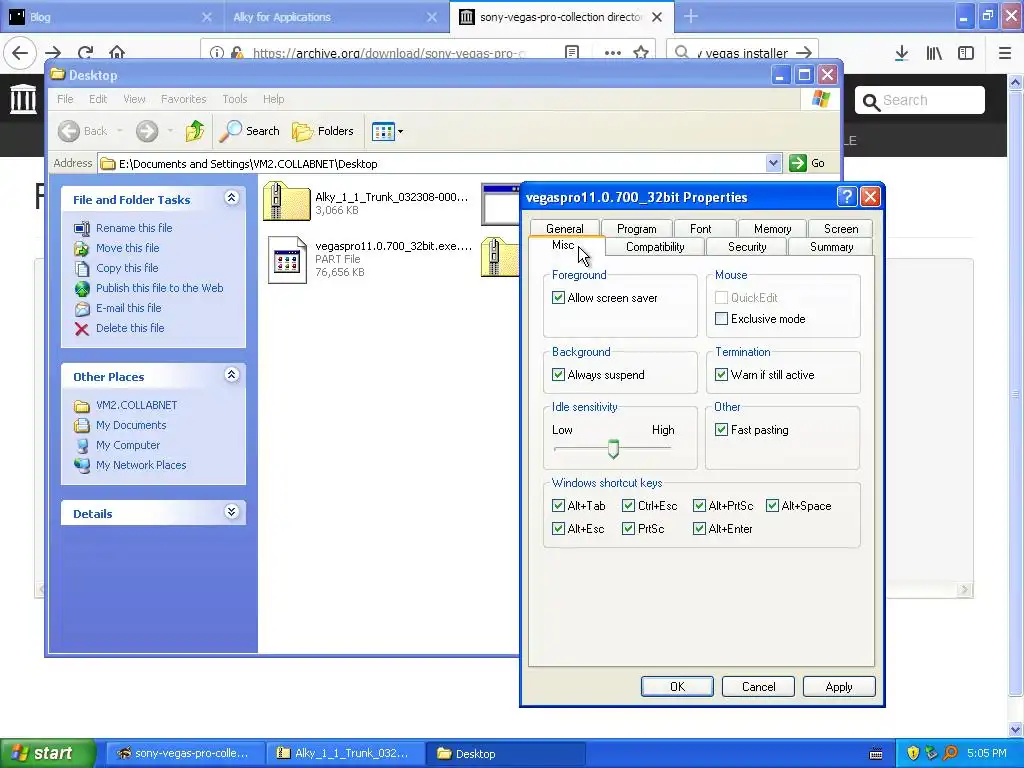The image size is (1024, 768).
Task: Open new Firefox tab with plus
Action: click(690, 16)
